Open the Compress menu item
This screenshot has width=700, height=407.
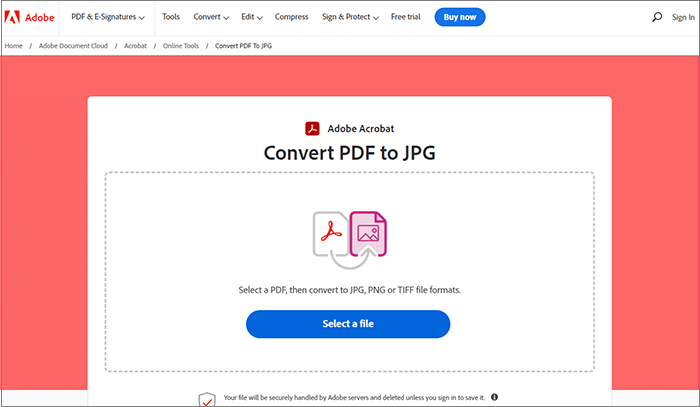pyautogui.click(x=292, y=17)
